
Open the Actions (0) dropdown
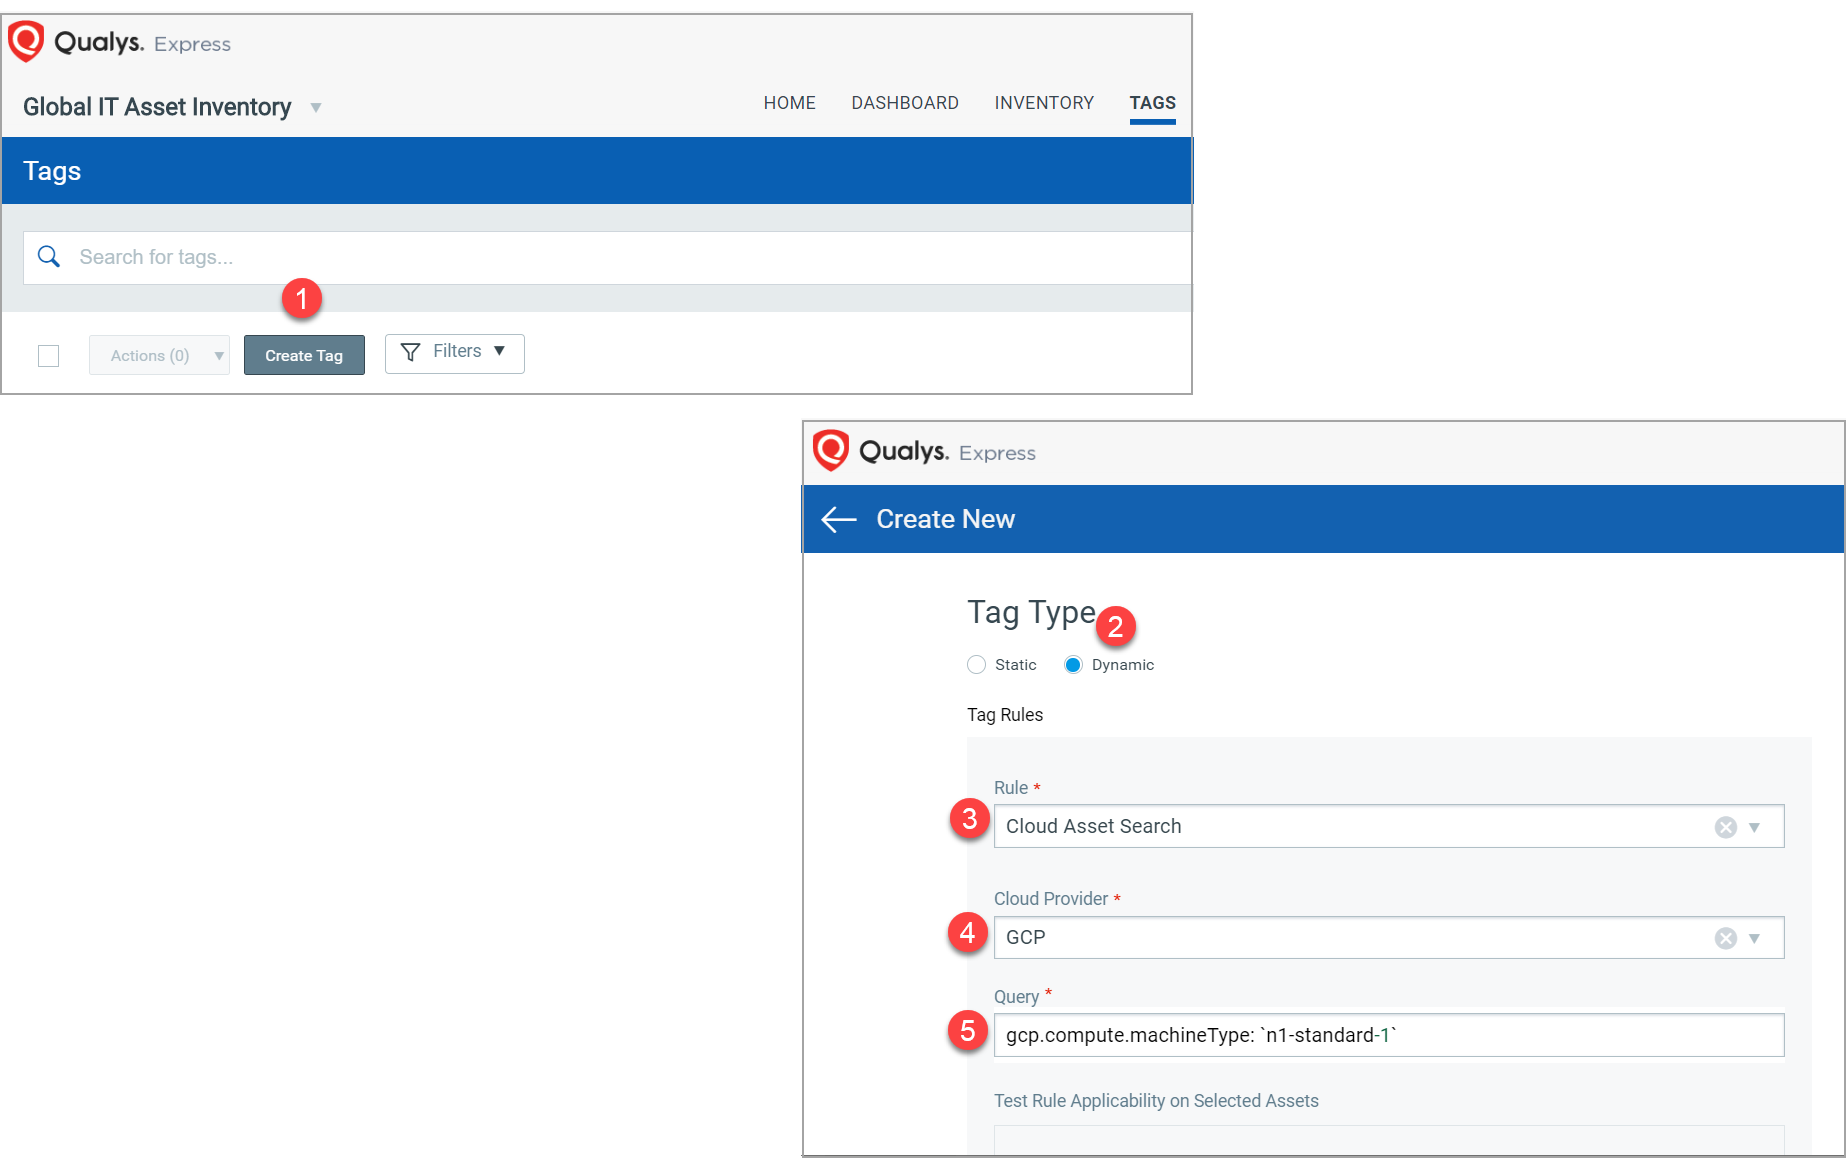click(x=159, y=355)
